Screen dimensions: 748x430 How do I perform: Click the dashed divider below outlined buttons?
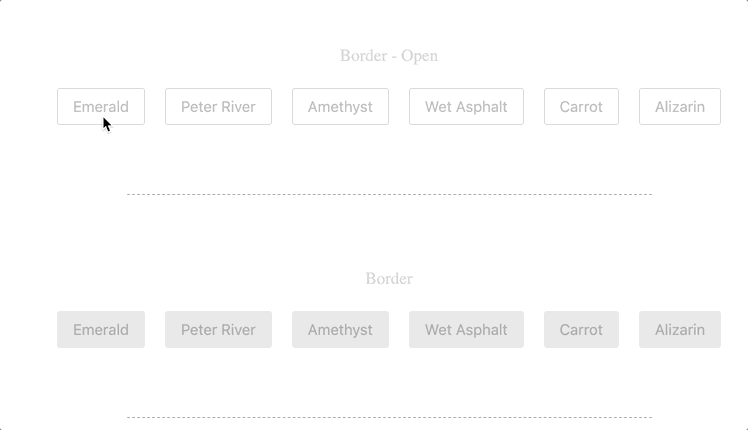click(x=388, y=194)
